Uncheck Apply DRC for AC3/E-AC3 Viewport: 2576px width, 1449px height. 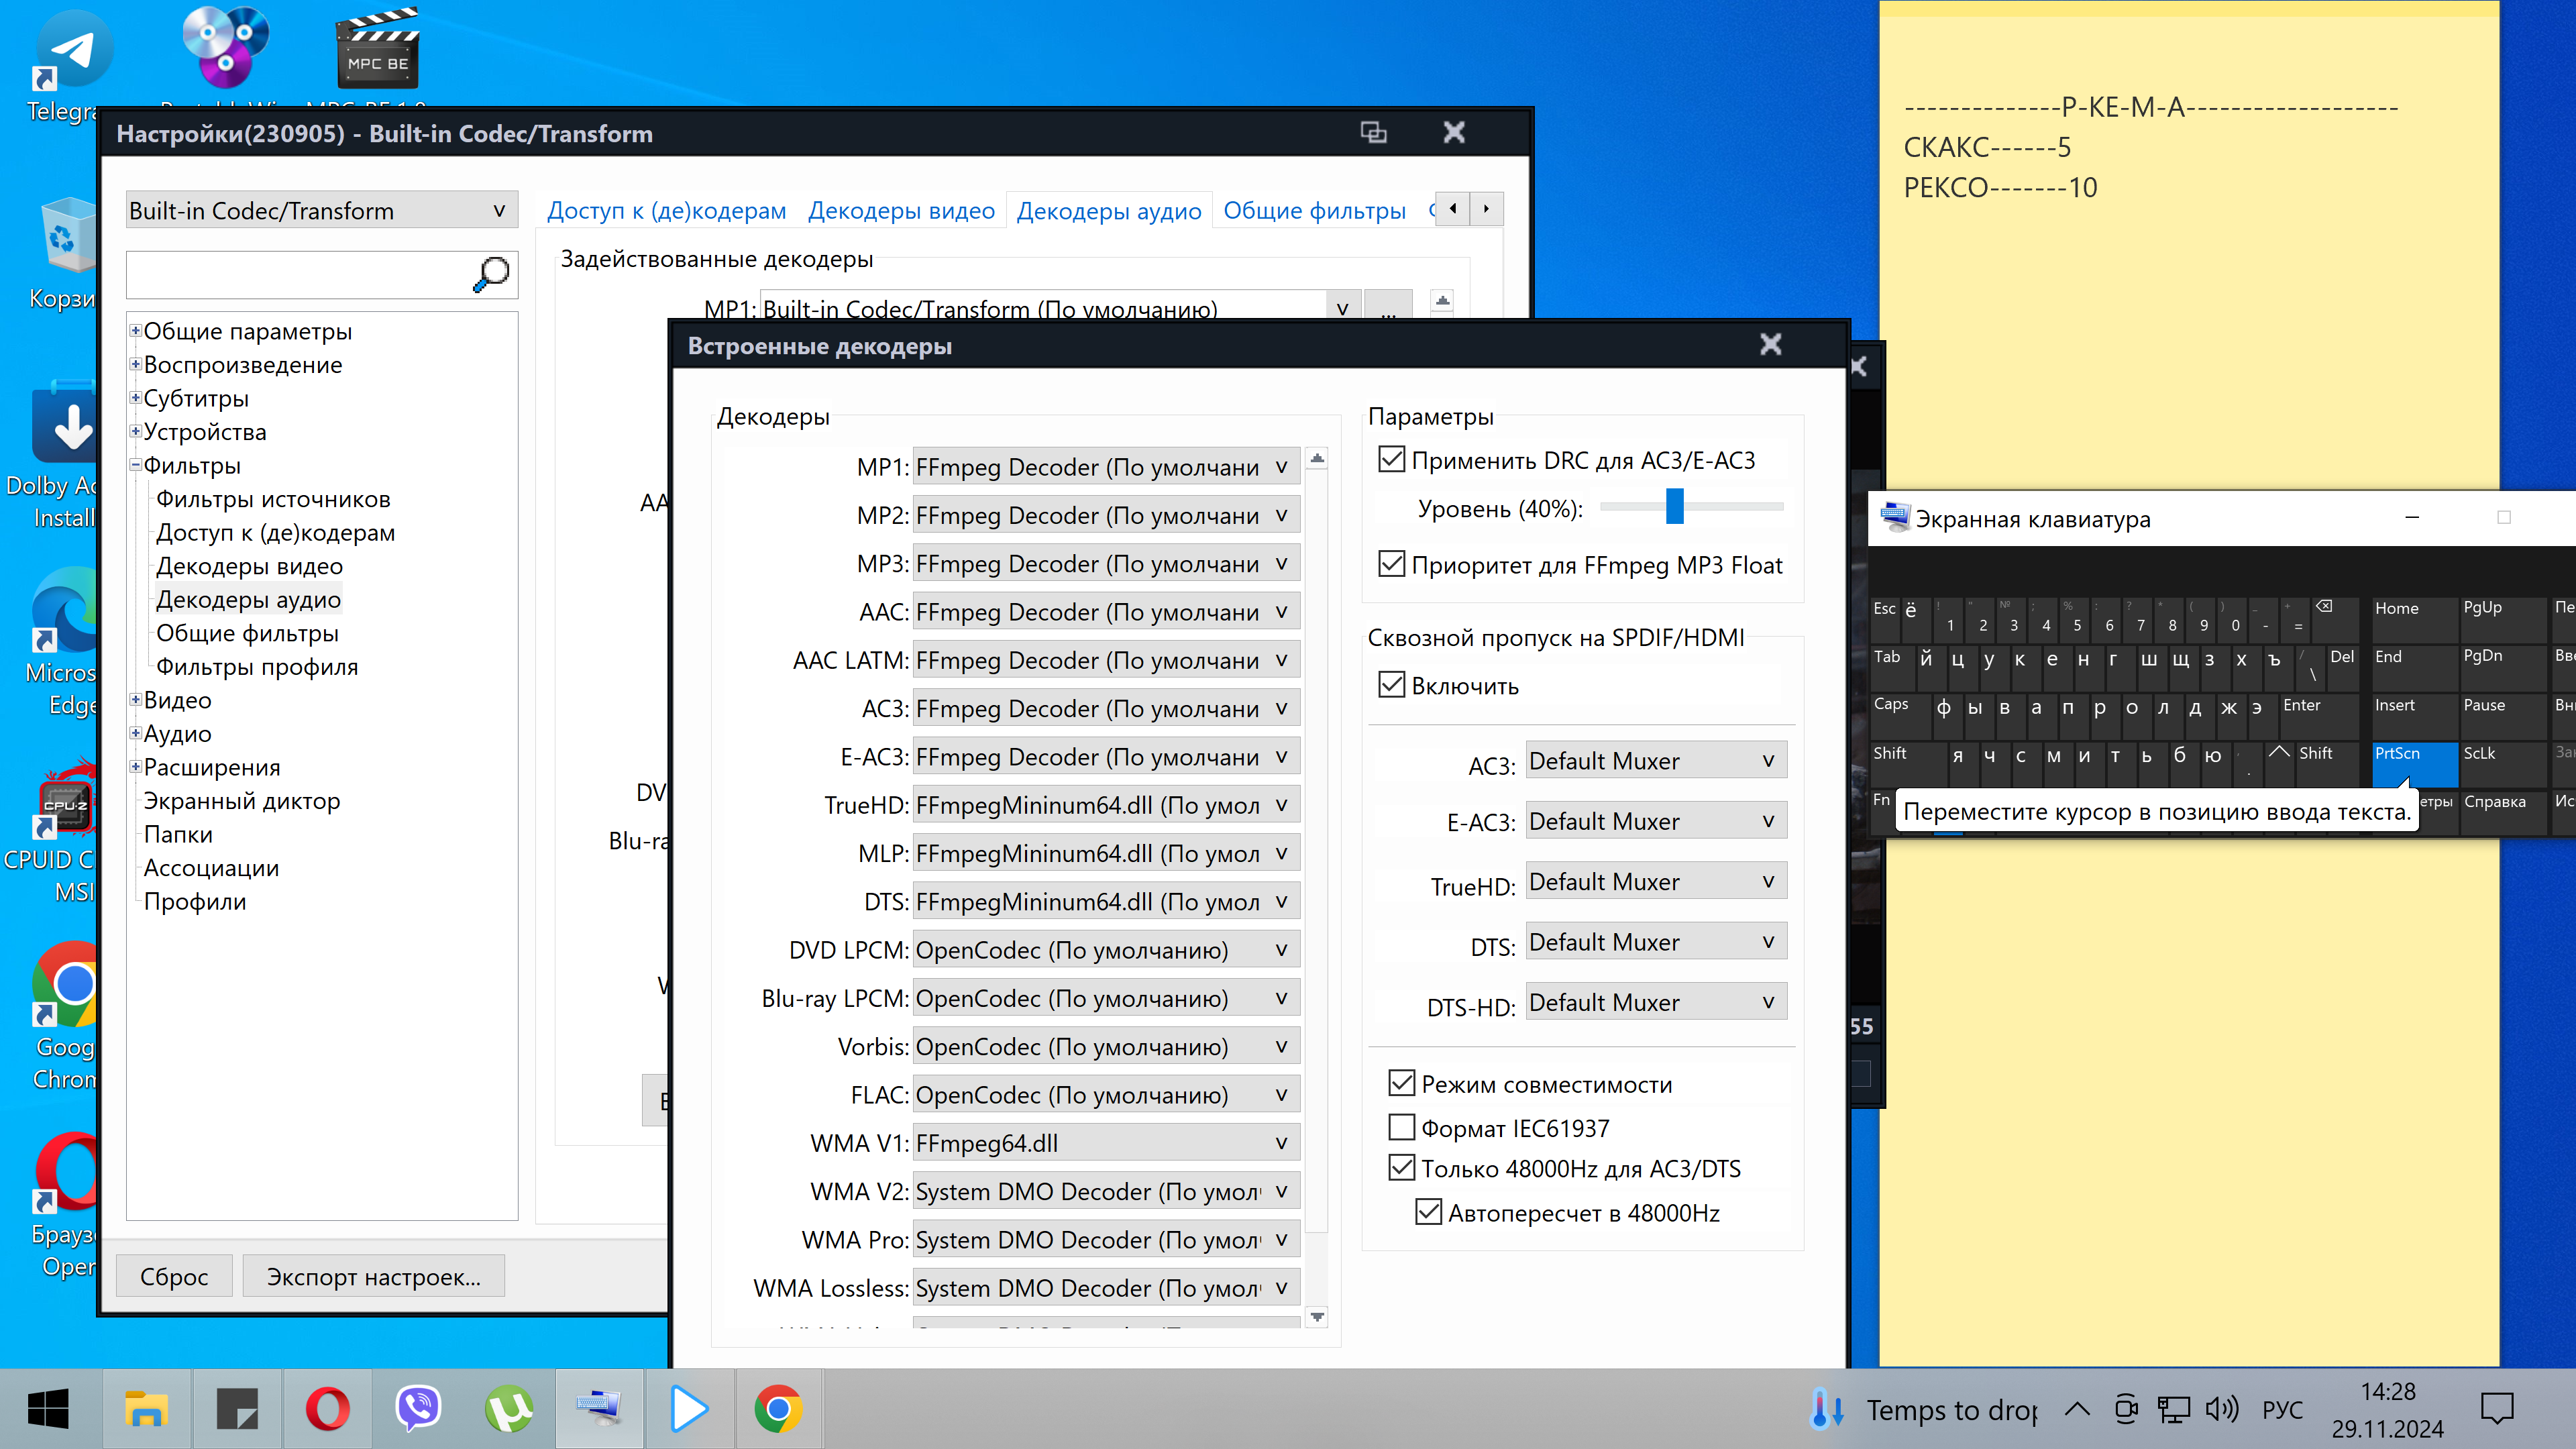(x=1391, y=460)
